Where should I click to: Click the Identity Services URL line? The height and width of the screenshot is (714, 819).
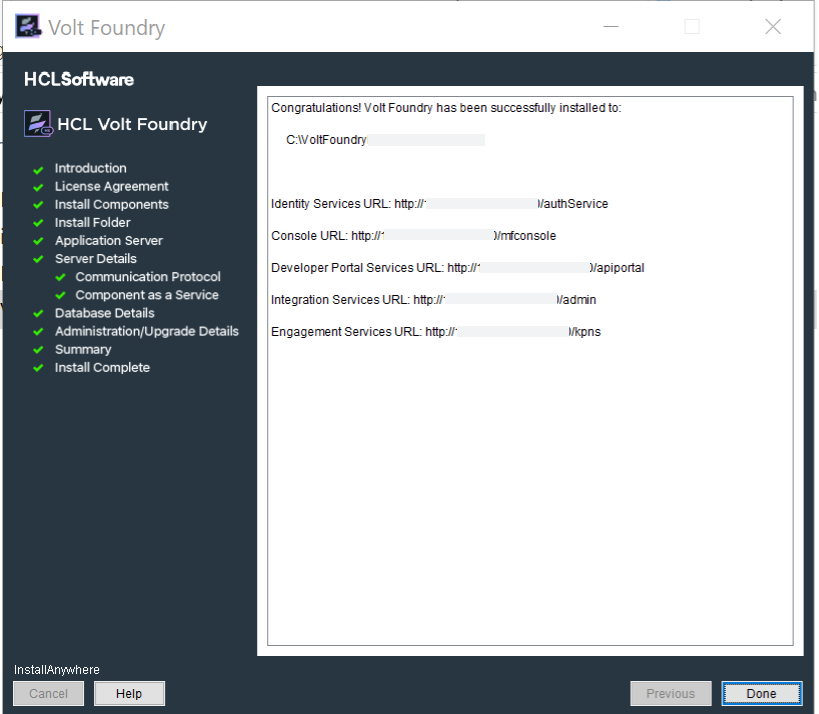pyautogui.click(x=439, y=204)
